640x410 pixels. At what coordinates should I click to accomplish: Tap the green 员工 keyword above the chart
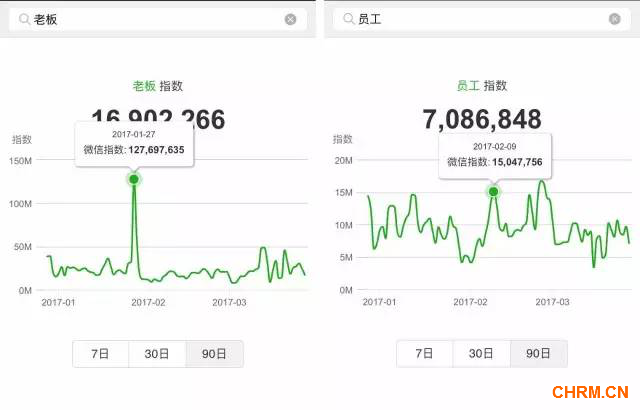(x=468, y=86)
